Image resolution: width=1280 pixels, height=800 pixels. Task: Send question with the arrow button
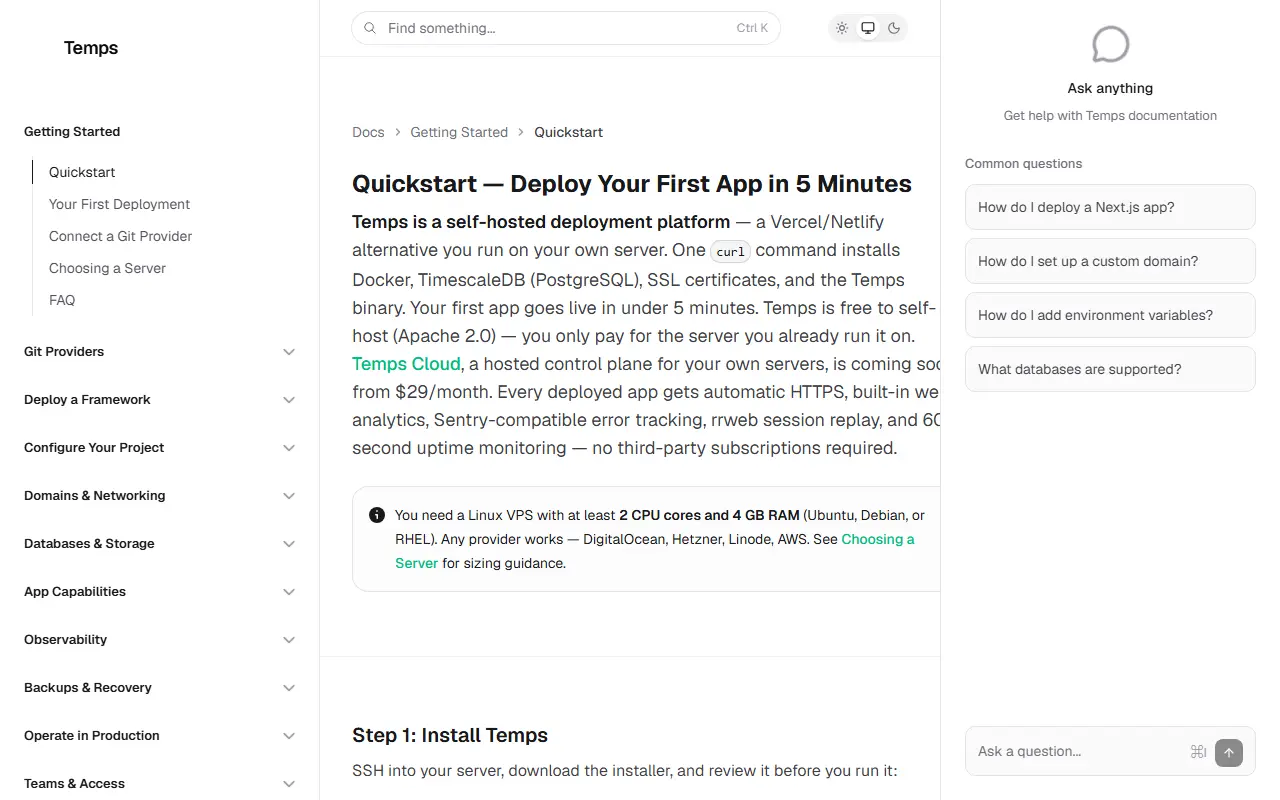[x=1228, y=752]
